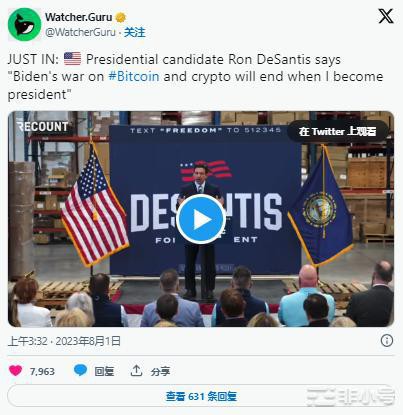Click the 在 Twitter 上观看 button

point(338,131)
